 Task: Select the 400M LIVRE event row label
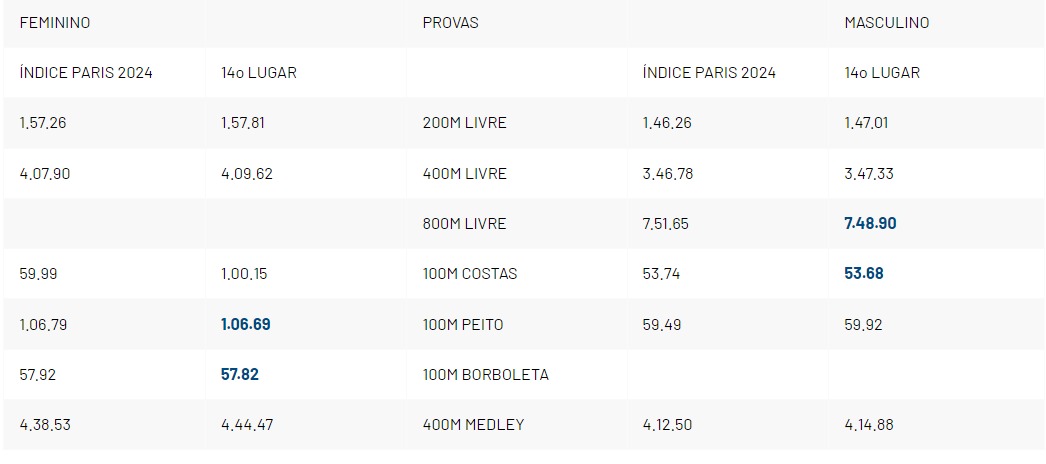click(464, 173)
